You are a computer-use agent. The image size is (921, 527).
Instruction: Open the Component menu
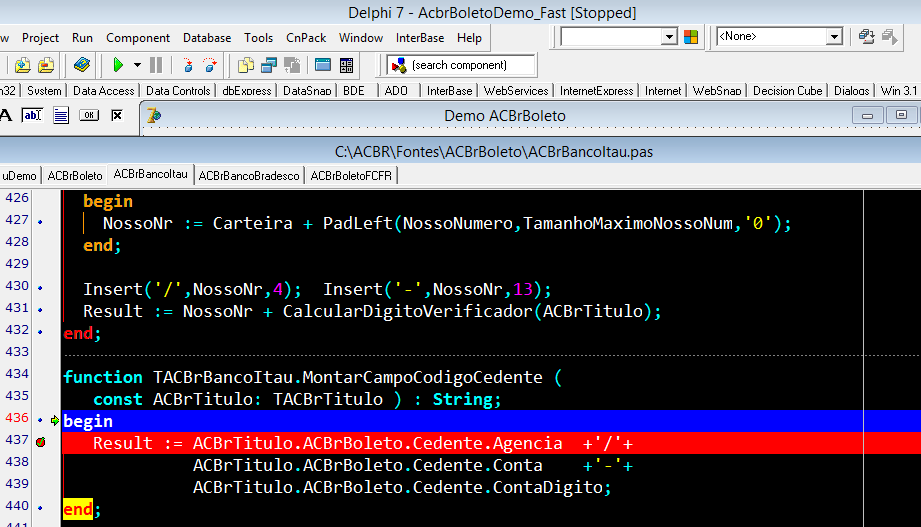[x=138, y=38]
